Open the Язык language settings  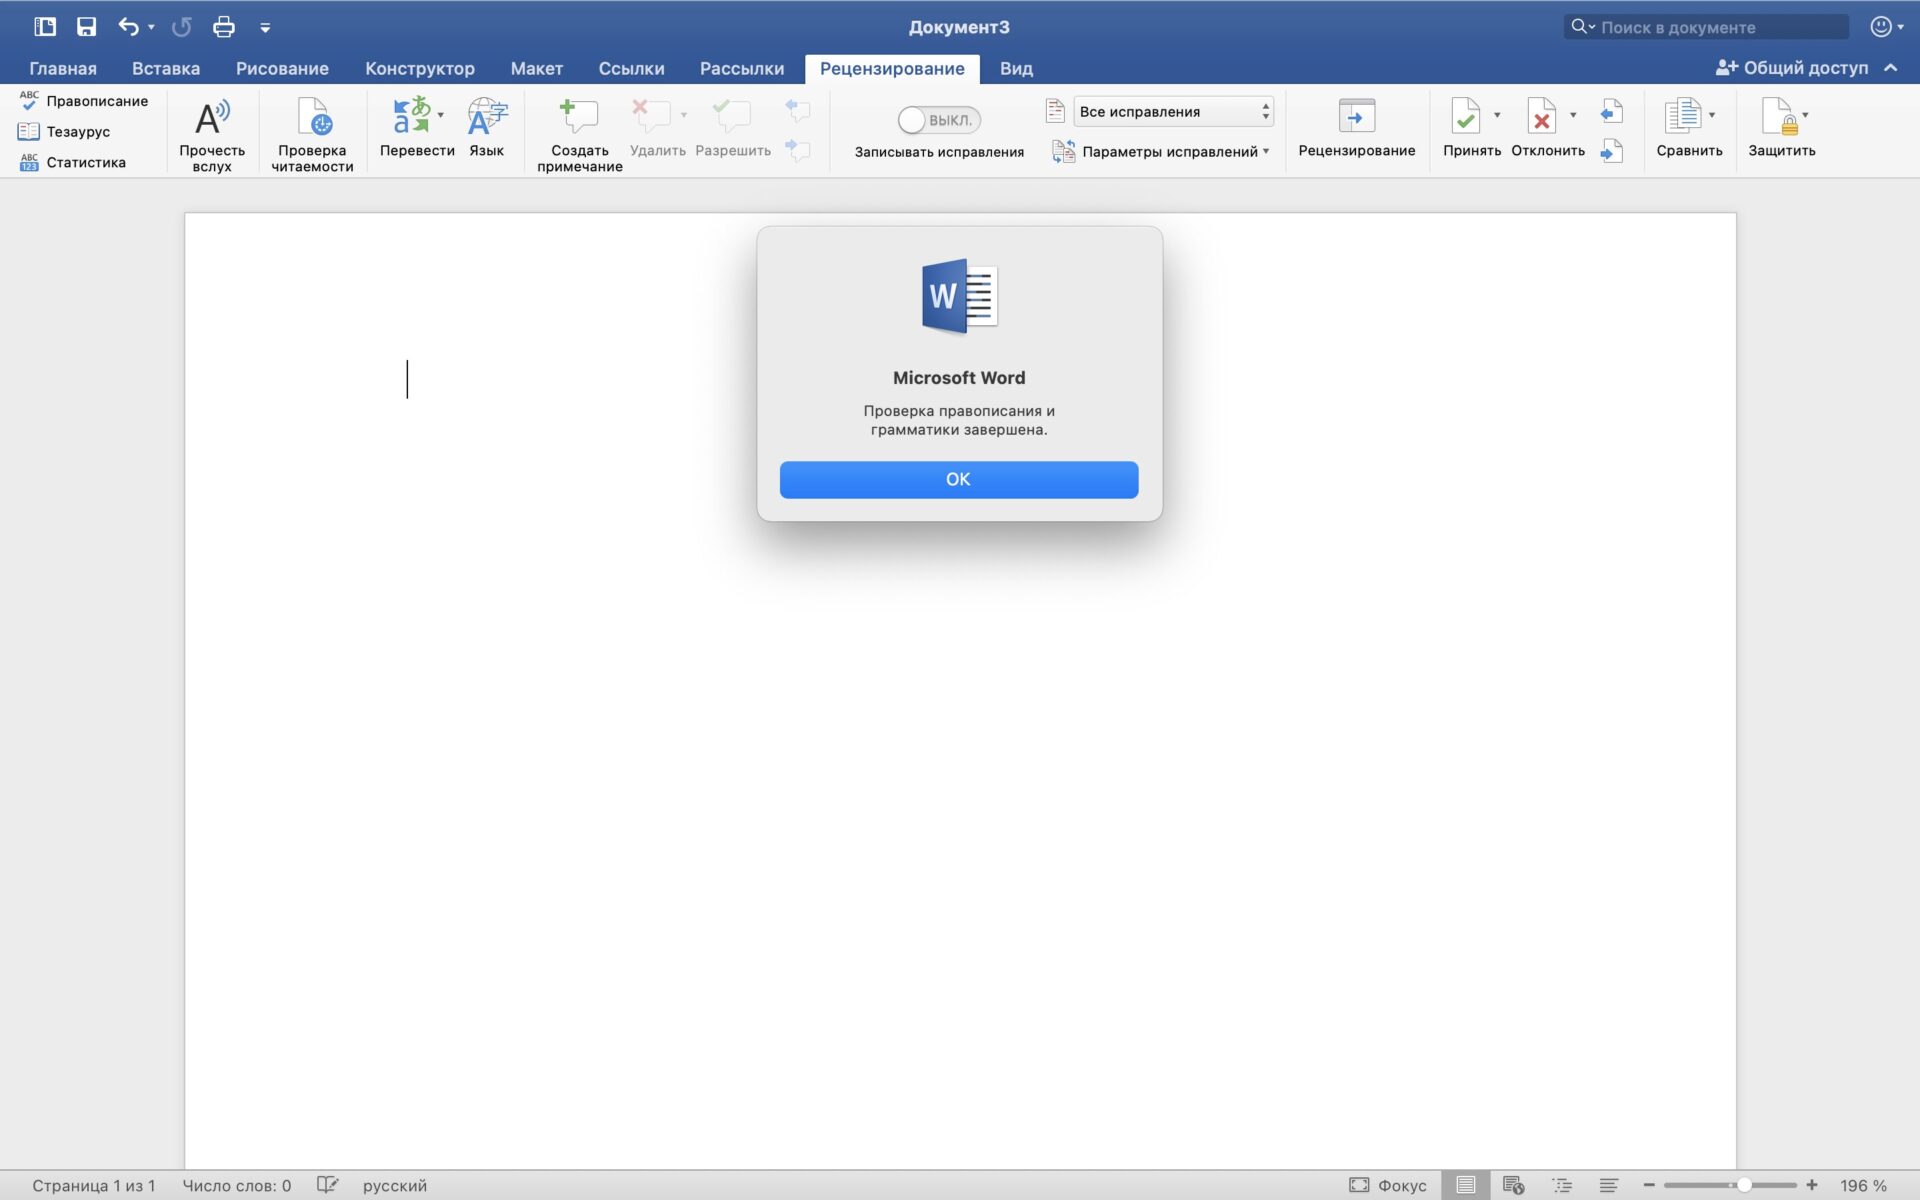487,127
